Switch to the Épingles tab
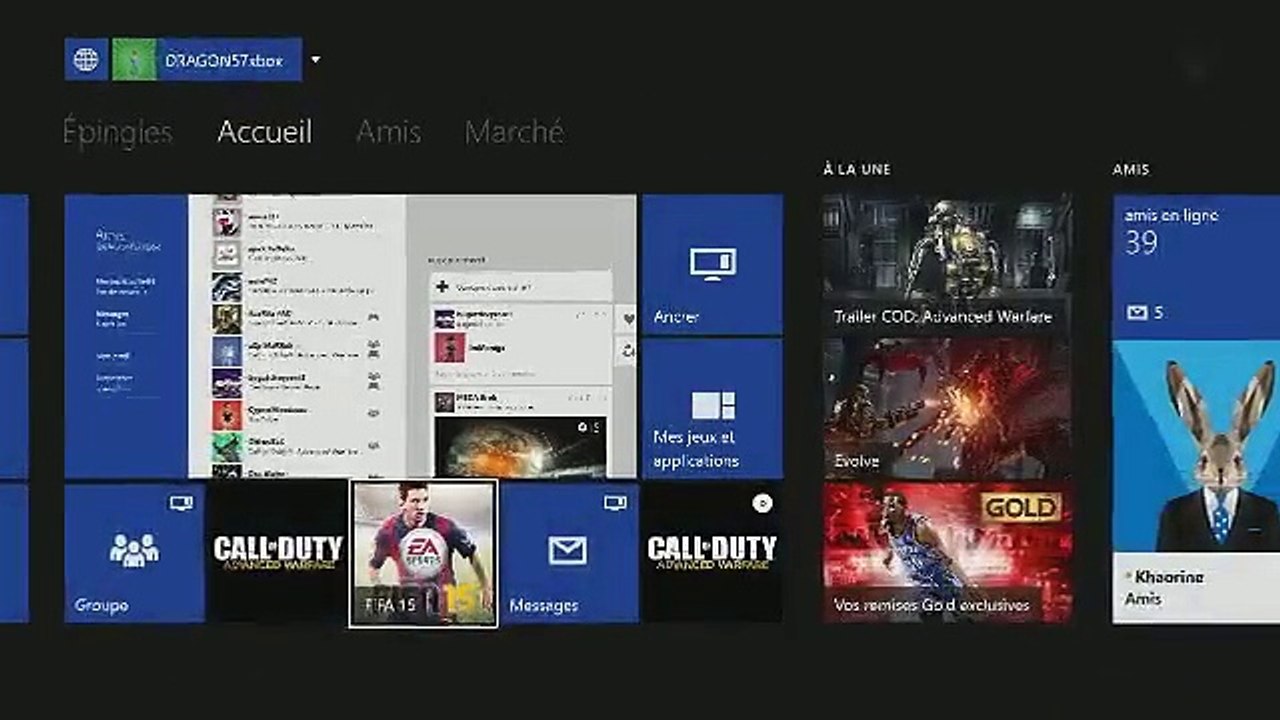This screenshot has height=720, width=1280. tap(117, 132)
